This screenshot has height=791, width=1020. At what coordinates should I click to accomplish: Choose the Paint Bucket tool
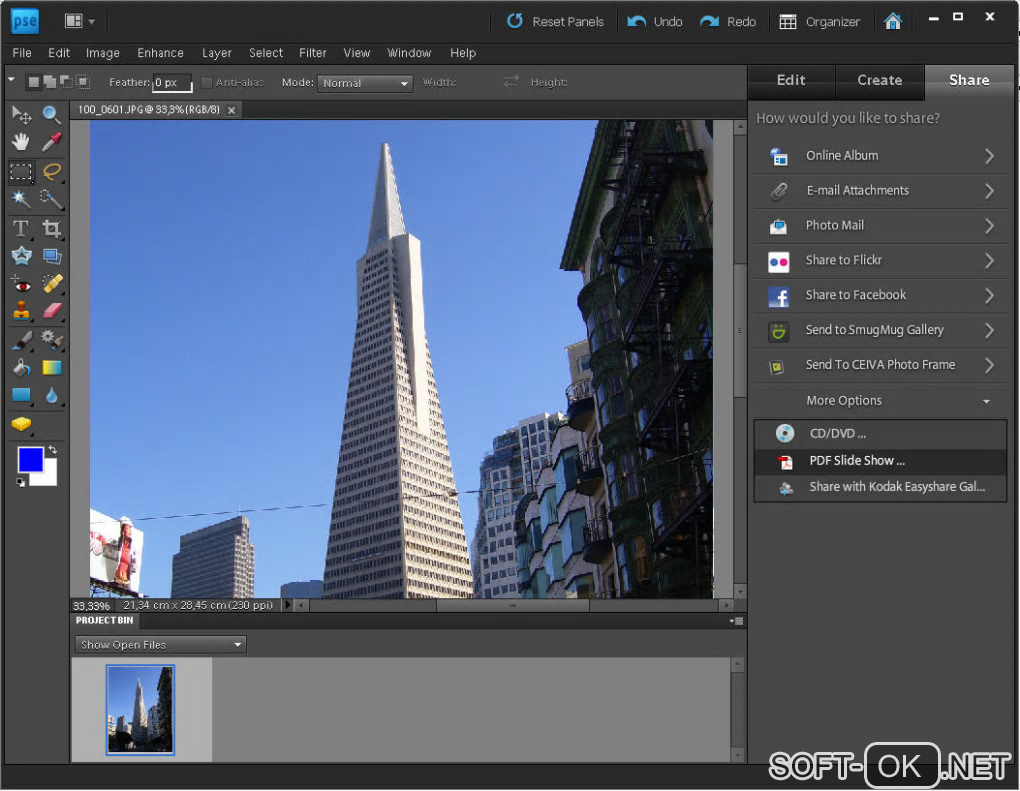point(21,367)
